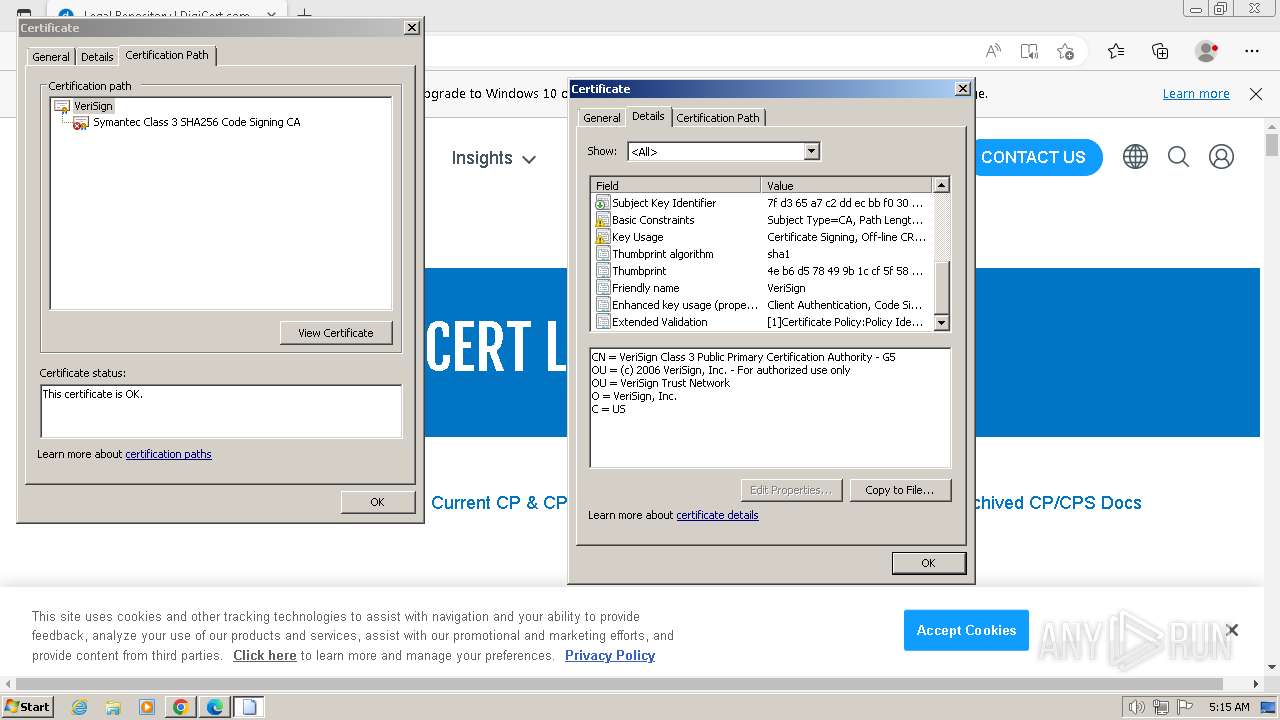Open the certification paths help link
This screenshot has height=720, width=1280.
[168, 454]
